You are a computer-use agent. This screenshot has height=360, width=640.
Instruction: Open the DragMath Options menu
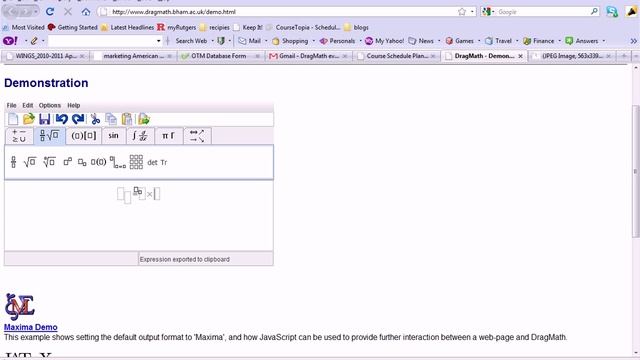50,105
